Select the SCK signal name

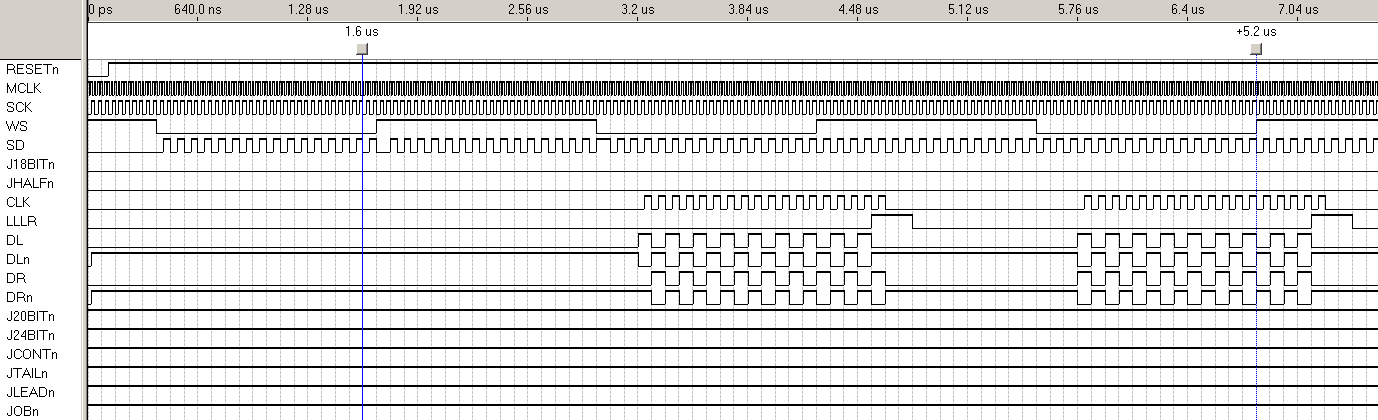click(18, 107)
